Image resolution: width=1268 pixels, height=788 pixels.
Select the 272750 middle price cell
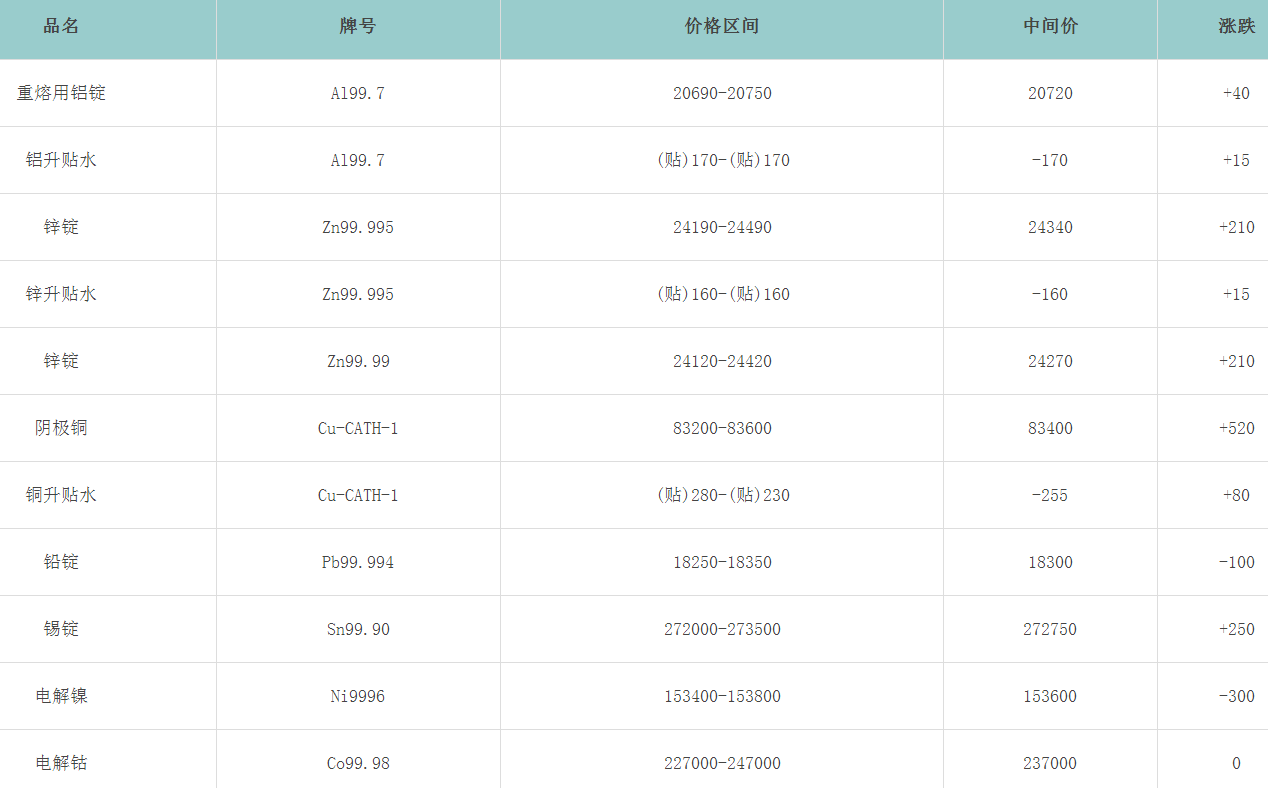[x=1050, y=629]
